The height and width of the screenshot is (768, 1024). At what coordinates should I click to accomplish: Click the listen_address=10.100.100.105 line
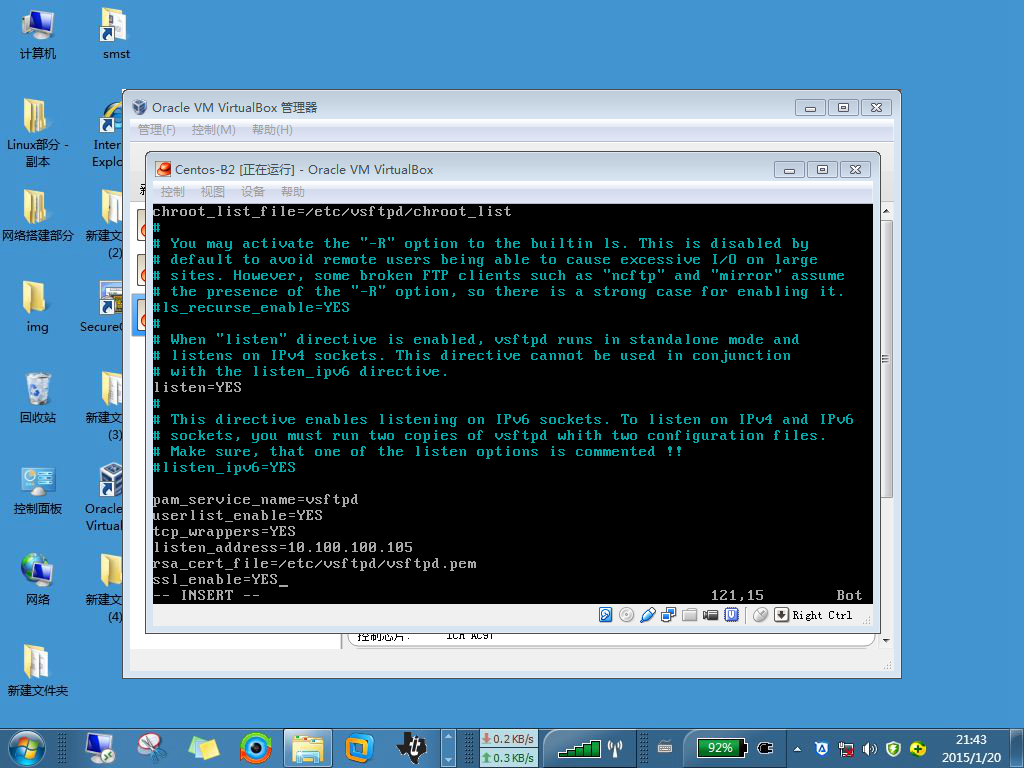(283, 547)
